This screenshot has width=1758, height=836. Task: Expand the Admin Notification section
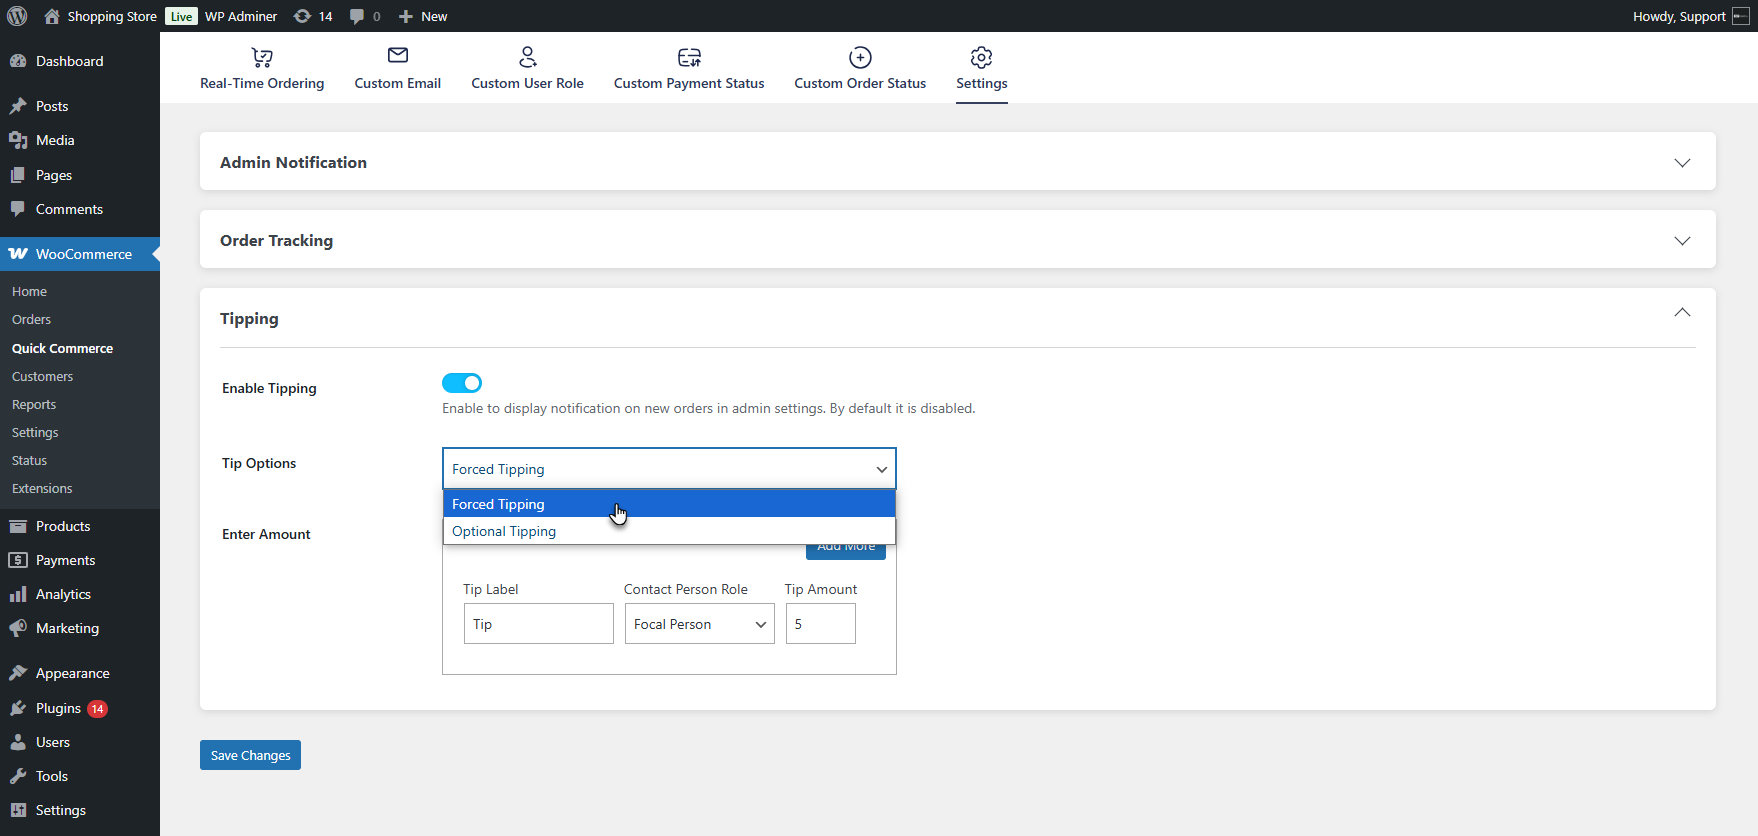1682,163
